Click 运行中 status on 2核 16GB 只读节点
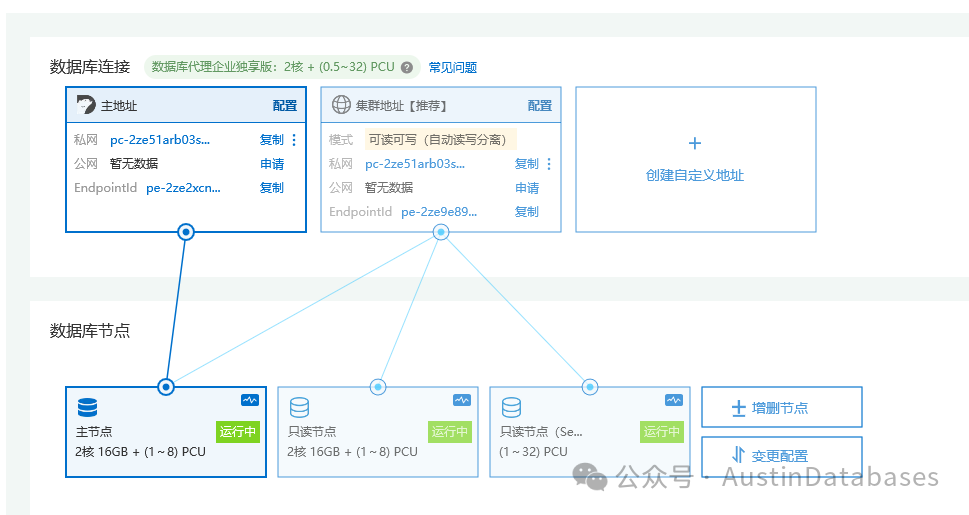969x515 pixels. (450, 432)
